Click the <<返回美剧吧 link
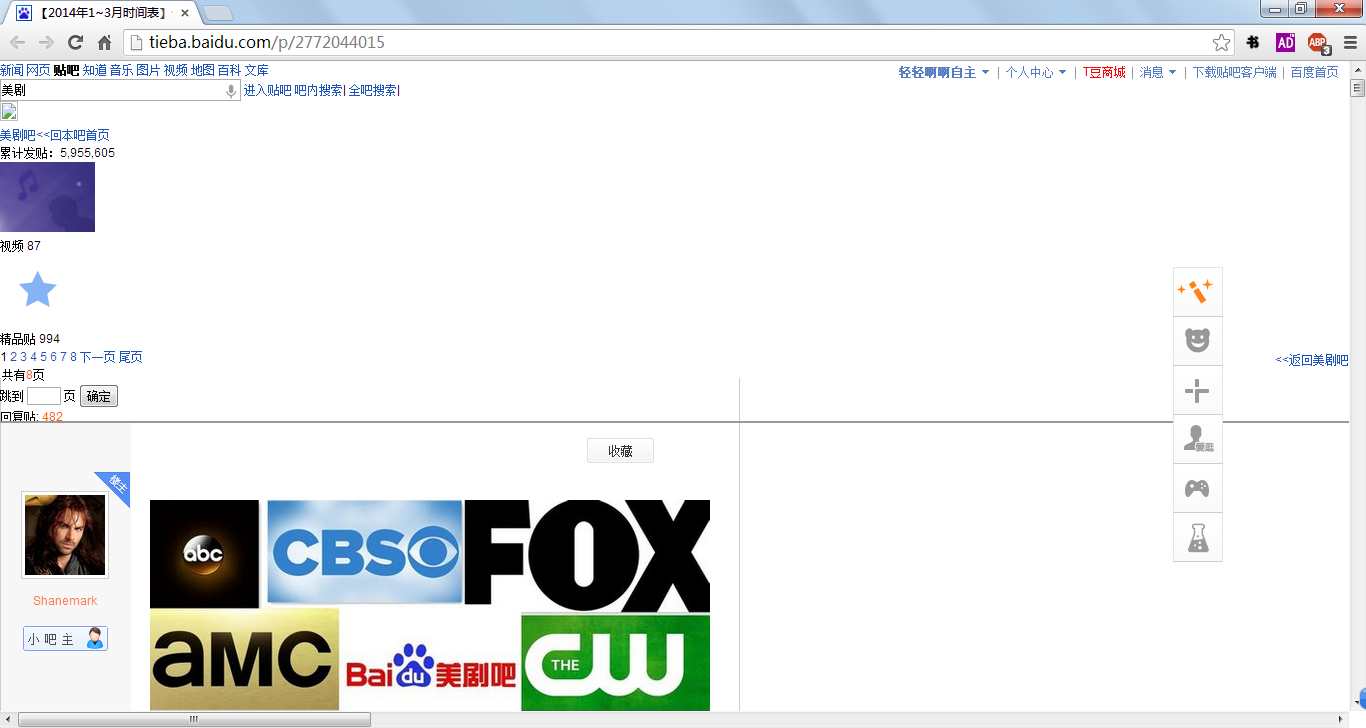 tap(1312, 360)
